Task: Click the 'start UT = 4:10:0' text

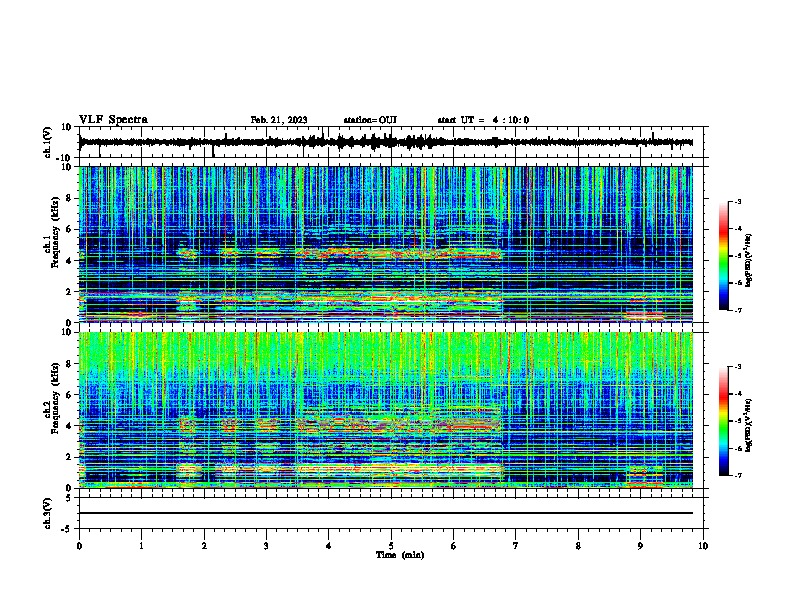Action: (x=483, y=120)
